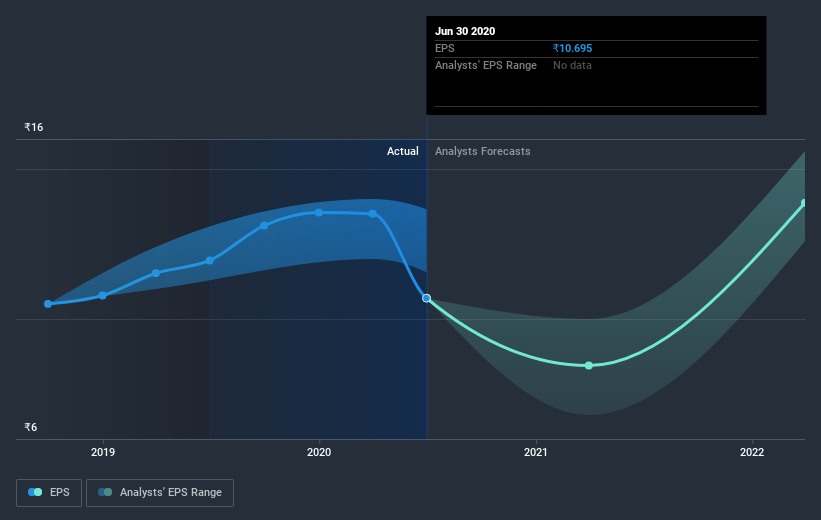Screen dimensions: 821x520
Task: Click the forecast EPS endpoint at 2022
Action: pyautogui.click(x=805, y=203)
